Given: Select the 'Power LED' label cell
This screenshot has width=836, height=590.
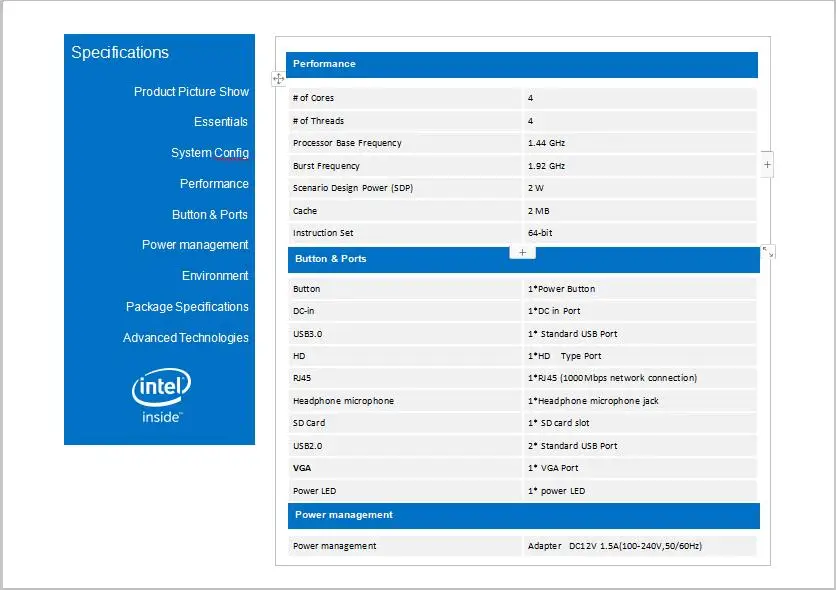Looking at the screenshot, I should pos(405,491).
